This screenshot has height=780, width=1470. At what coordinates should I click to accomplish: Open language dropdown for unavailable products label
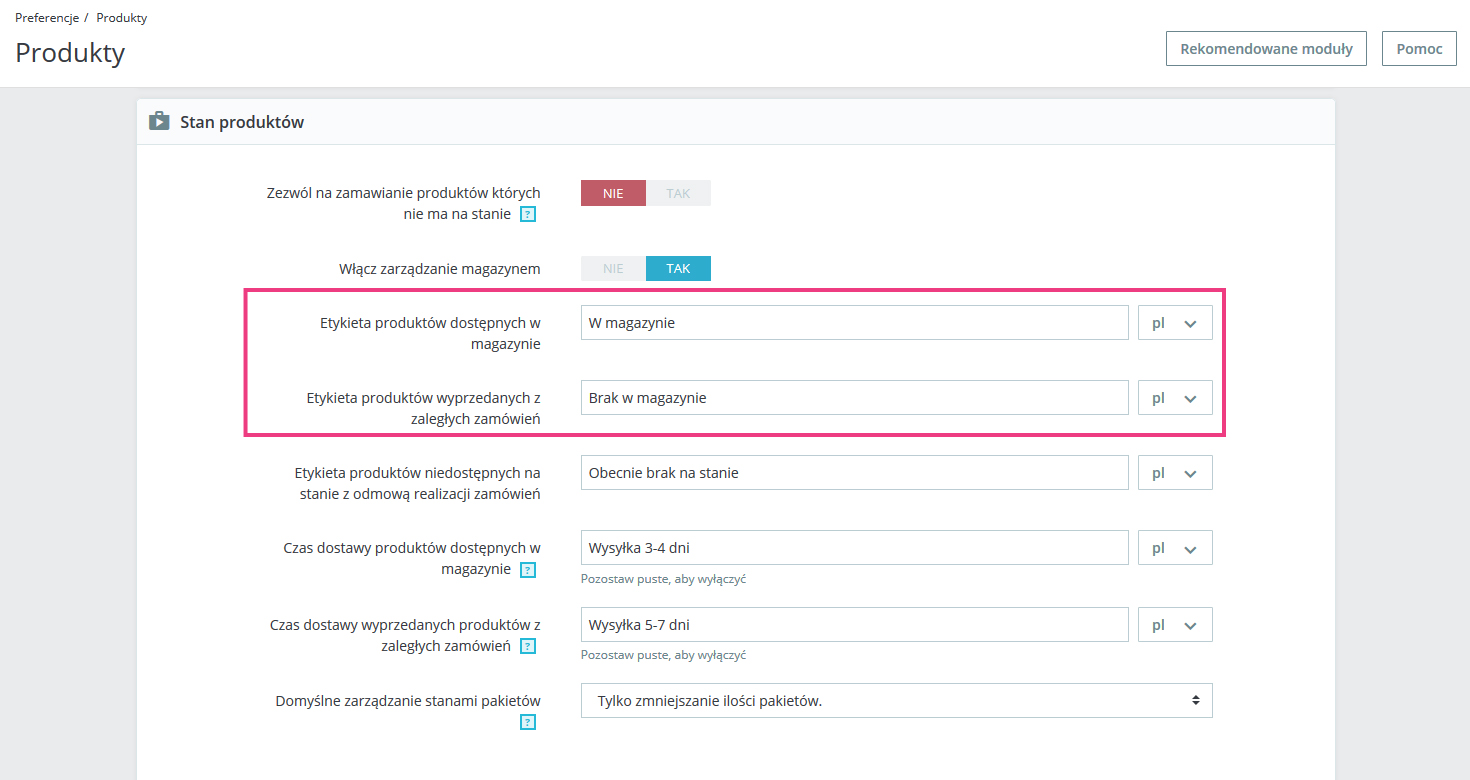(1175, 473)
